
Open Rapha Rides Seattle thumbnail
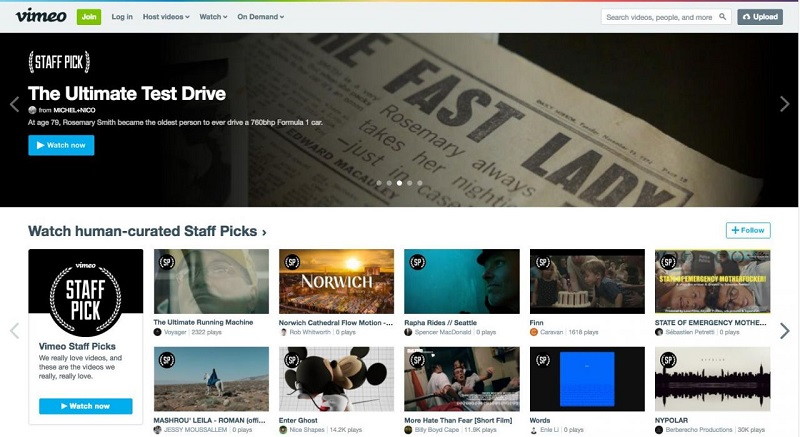pos(462,281)
